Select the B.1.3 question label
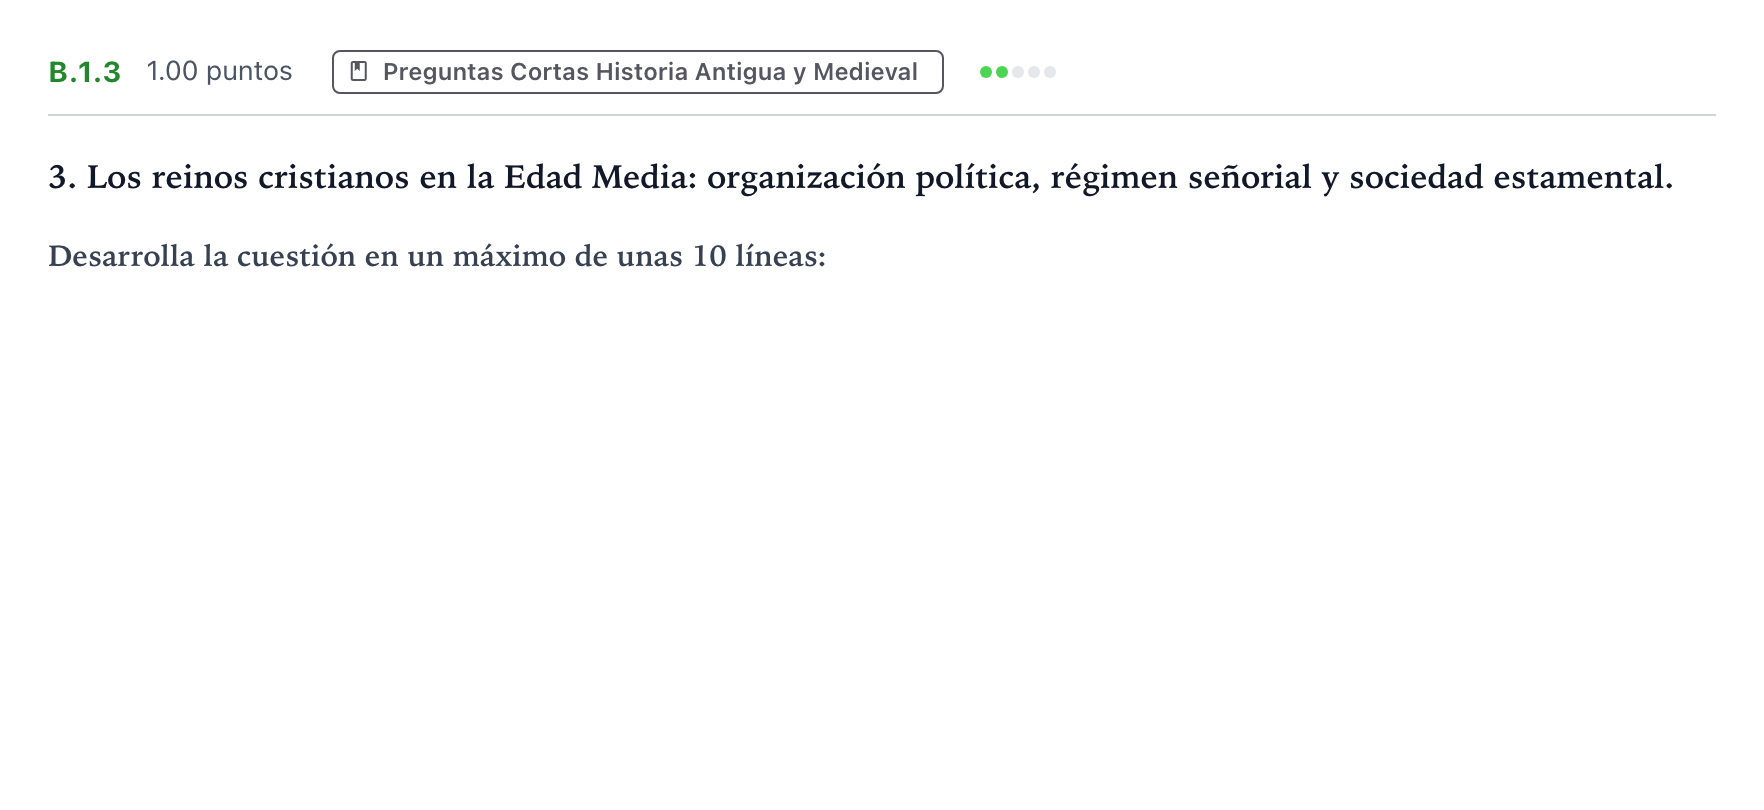The height and width of the screenshot is (810, 1764). pyautogui.click(x=85, y=72)
